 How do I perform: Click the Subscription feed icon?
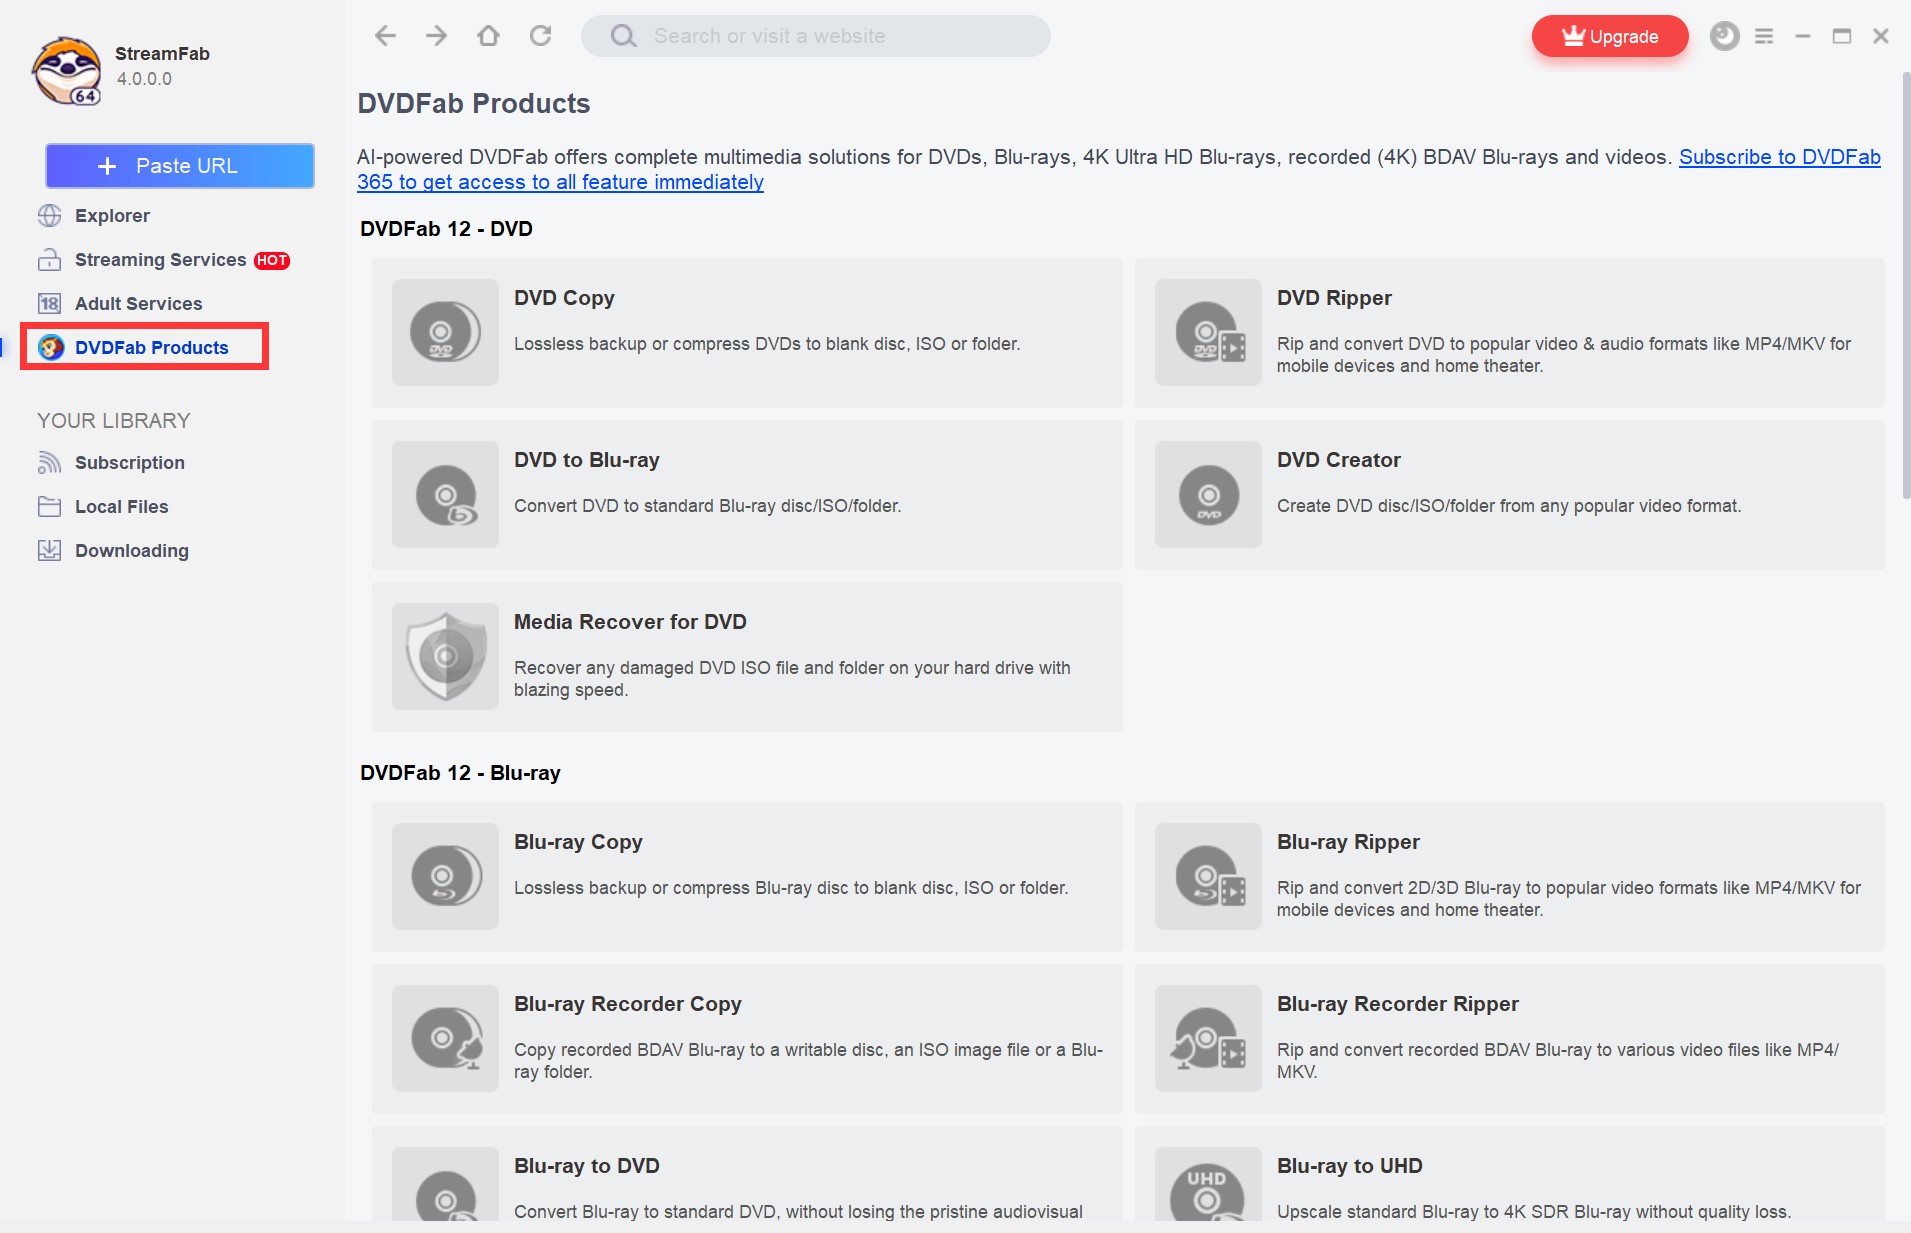pyautogui.click(x=49, y=462)
